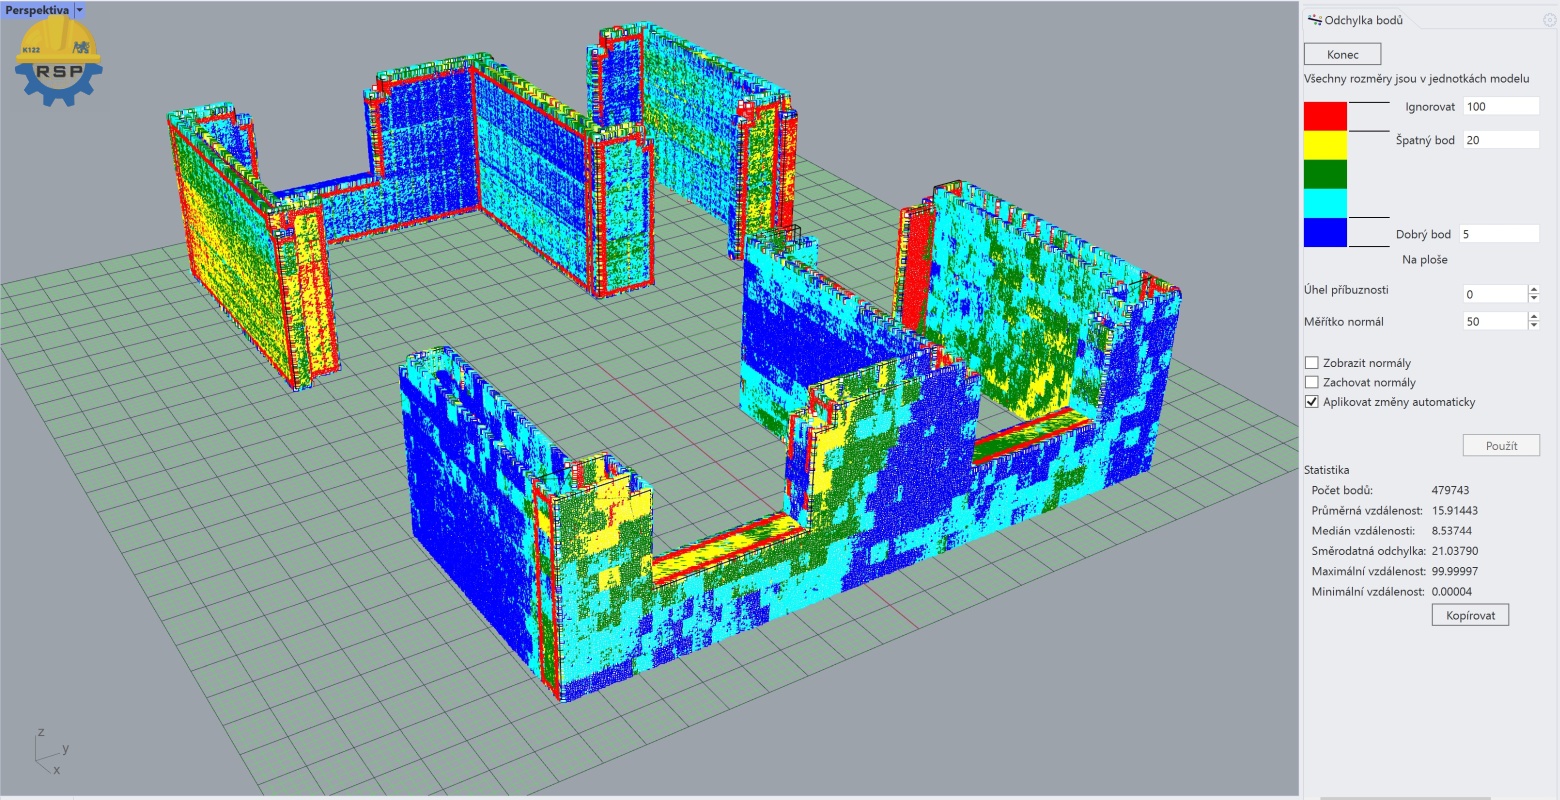Viewport: 1560px width, 800px height.
Task: Click the XYZ world axes icon in viewport
Action: [x=50, y=752]
